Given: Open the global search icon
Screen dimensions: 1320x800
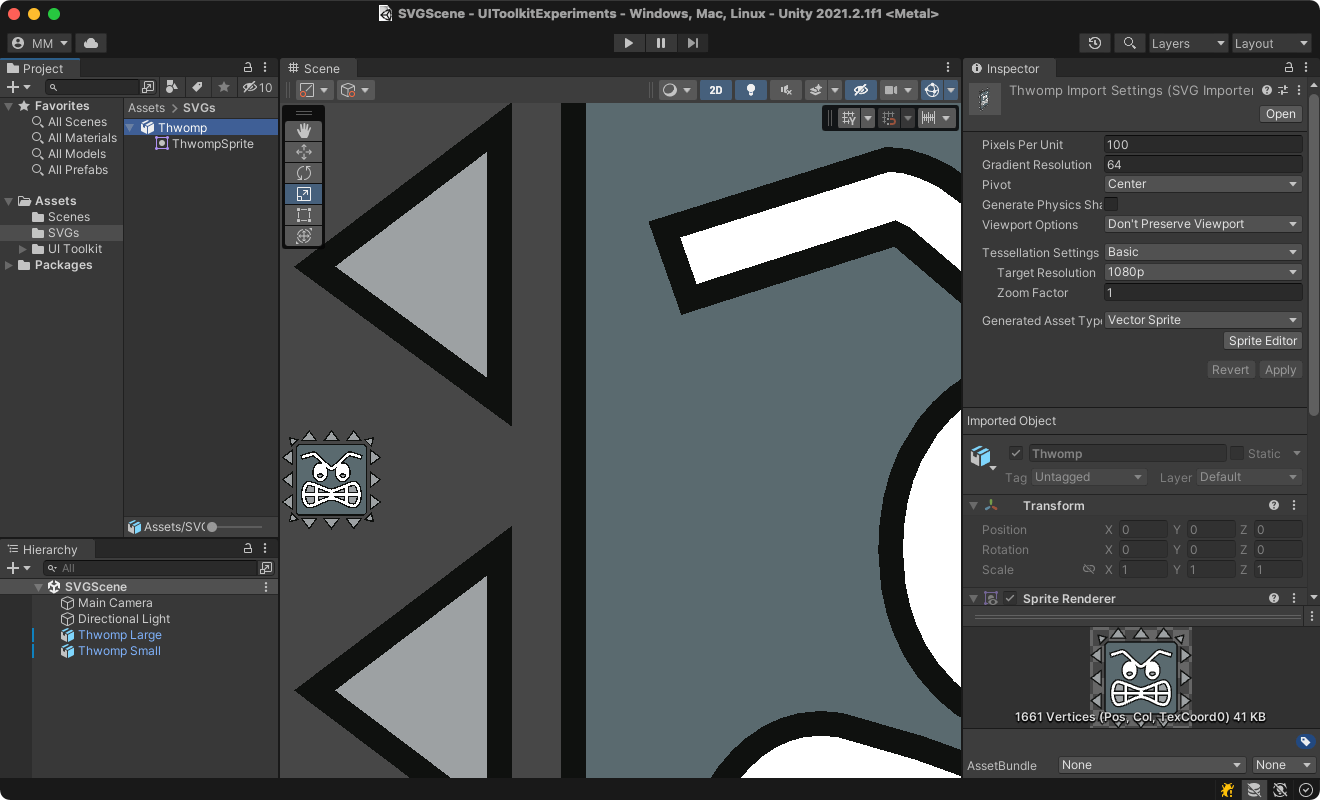Looking at the screenshot, I should coord(1129,43).
